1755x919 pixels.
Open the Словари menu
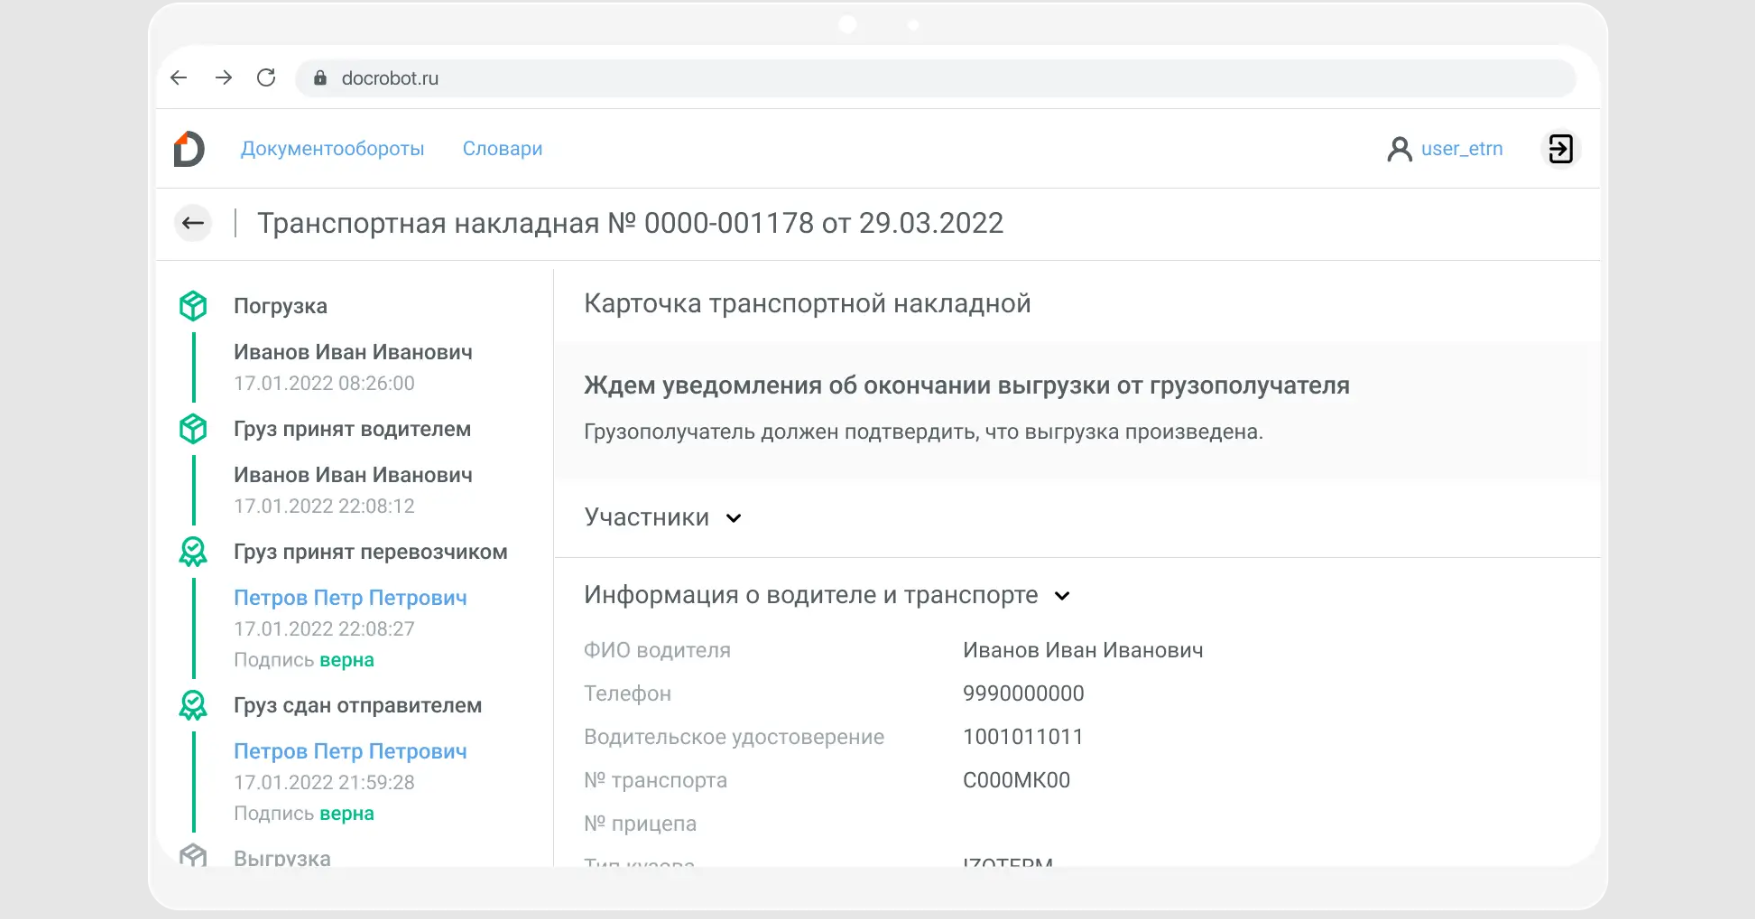pos(502,149)
